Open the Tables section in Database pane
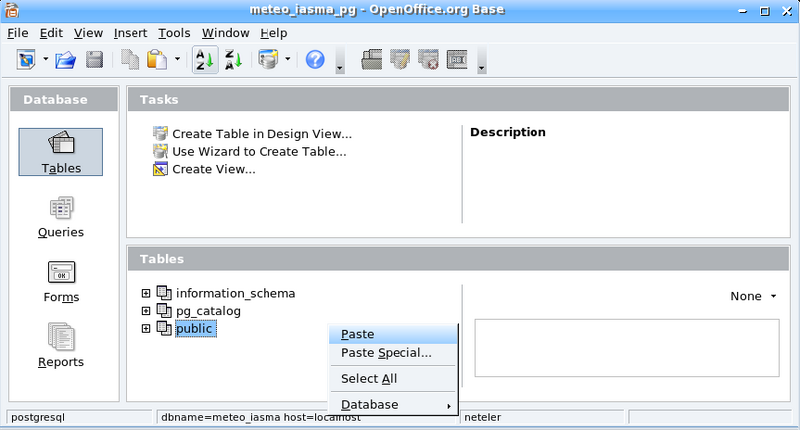This screenshot has height=430, width=800. [x=61, y=151]
